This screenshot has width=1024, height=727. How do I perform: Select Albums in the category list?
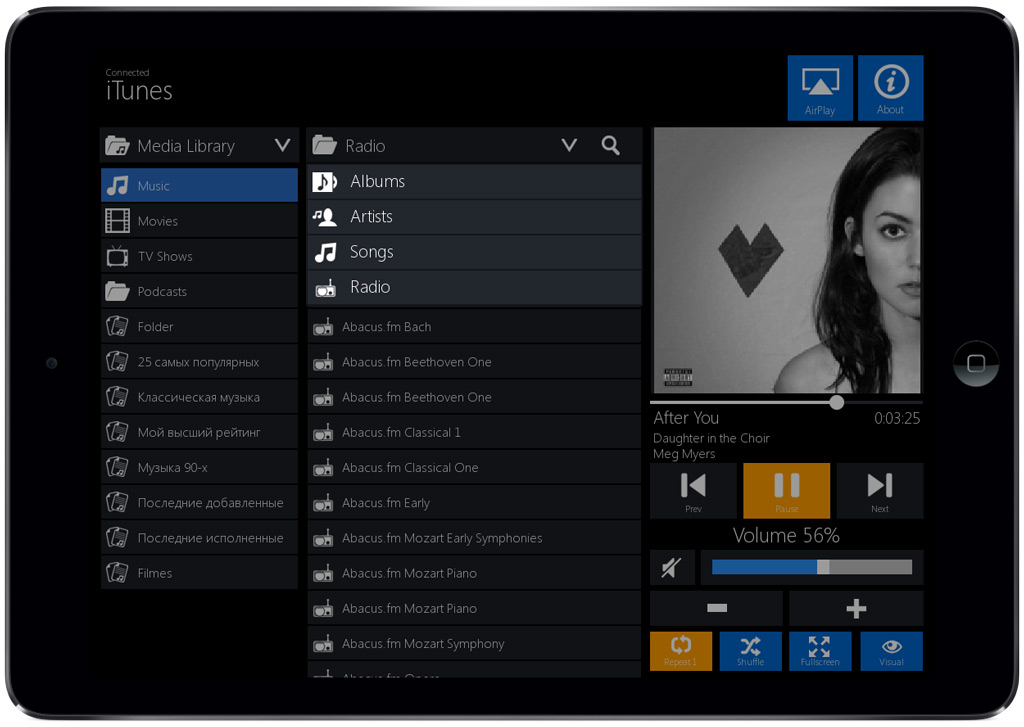[x=474, y=182]
